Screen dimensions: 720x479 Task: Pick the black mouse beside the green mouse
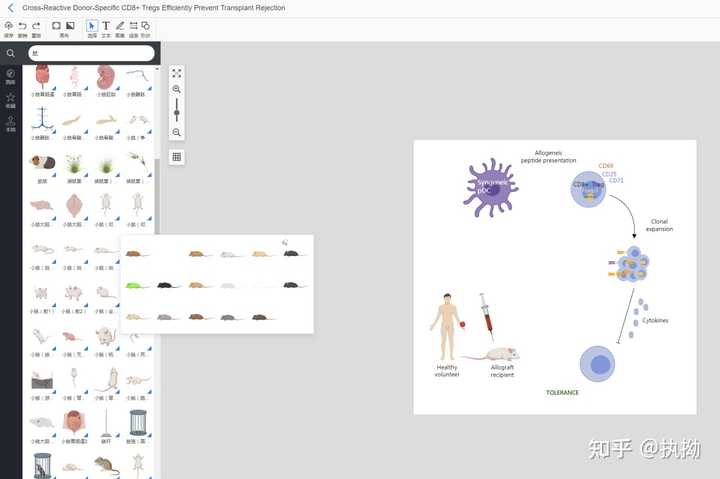click(168, 286)
